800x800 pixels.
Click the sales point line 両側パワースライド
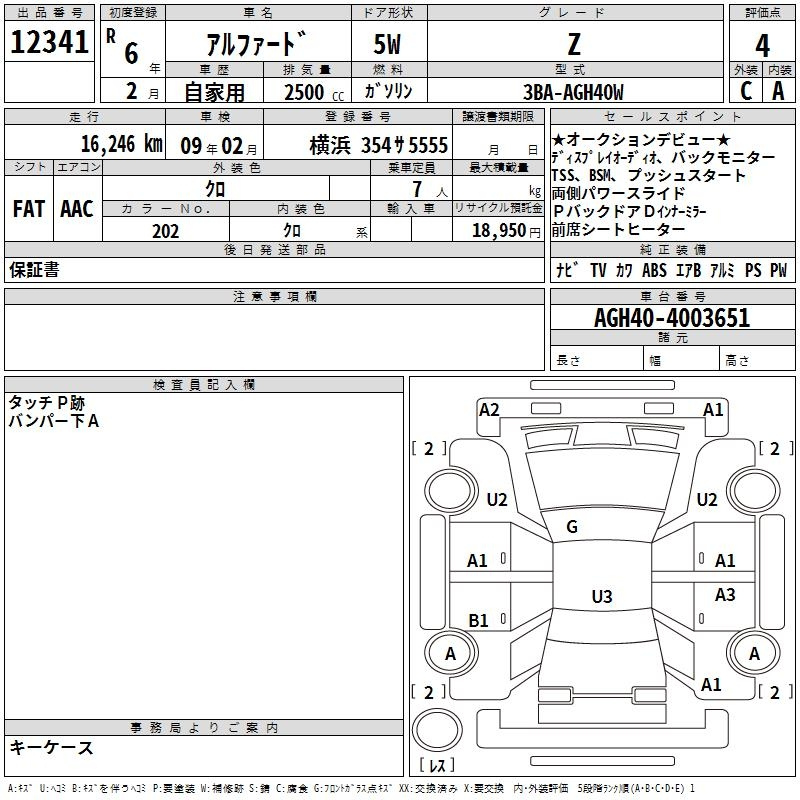(618, 193)
